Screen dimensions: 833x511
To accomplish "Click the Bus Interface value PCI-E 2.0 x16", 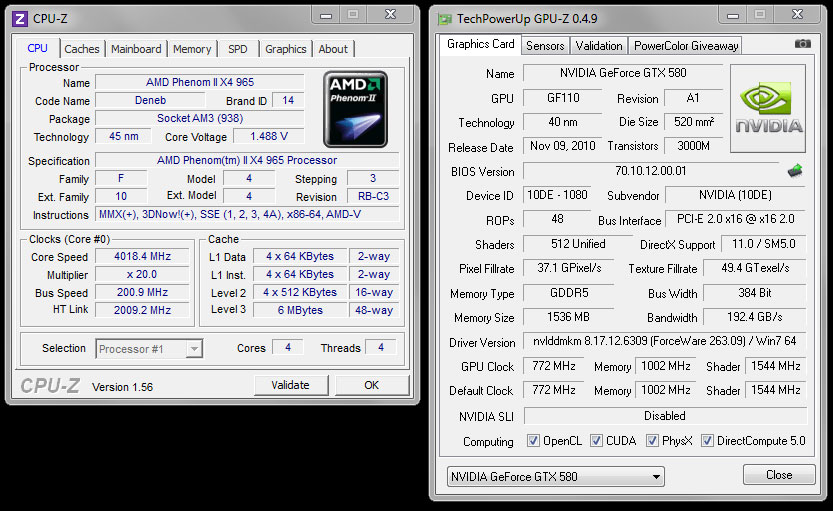I will point(736,219).
